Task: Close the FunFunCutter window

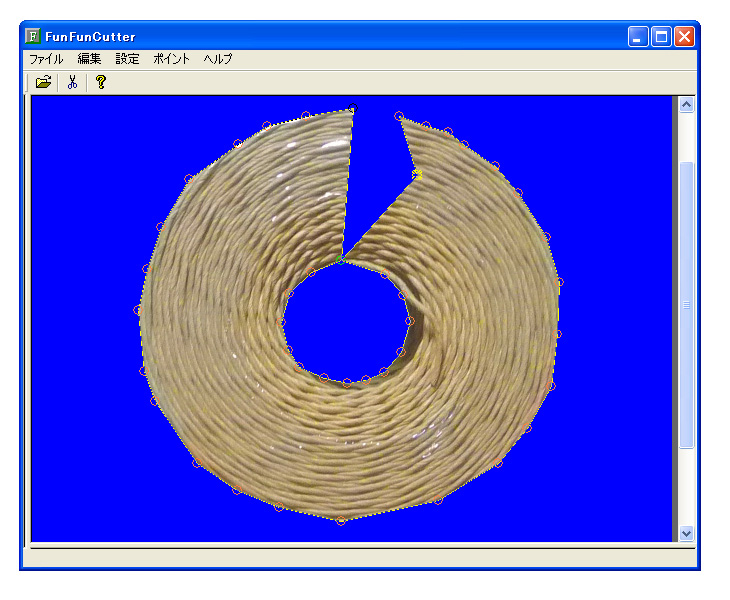Action: pos(684,36)
